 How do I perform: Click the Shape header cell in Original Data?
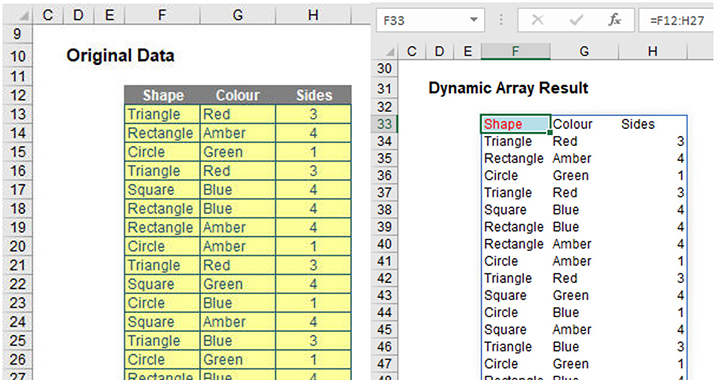pyautogui.click(x=163, y=95)
